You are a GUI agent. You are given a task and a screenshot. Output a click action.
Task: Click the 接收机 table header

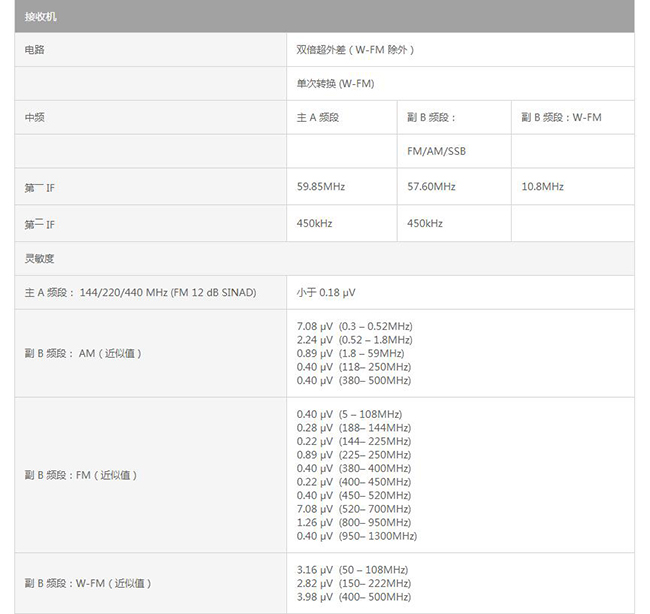[x=325, y=17]
